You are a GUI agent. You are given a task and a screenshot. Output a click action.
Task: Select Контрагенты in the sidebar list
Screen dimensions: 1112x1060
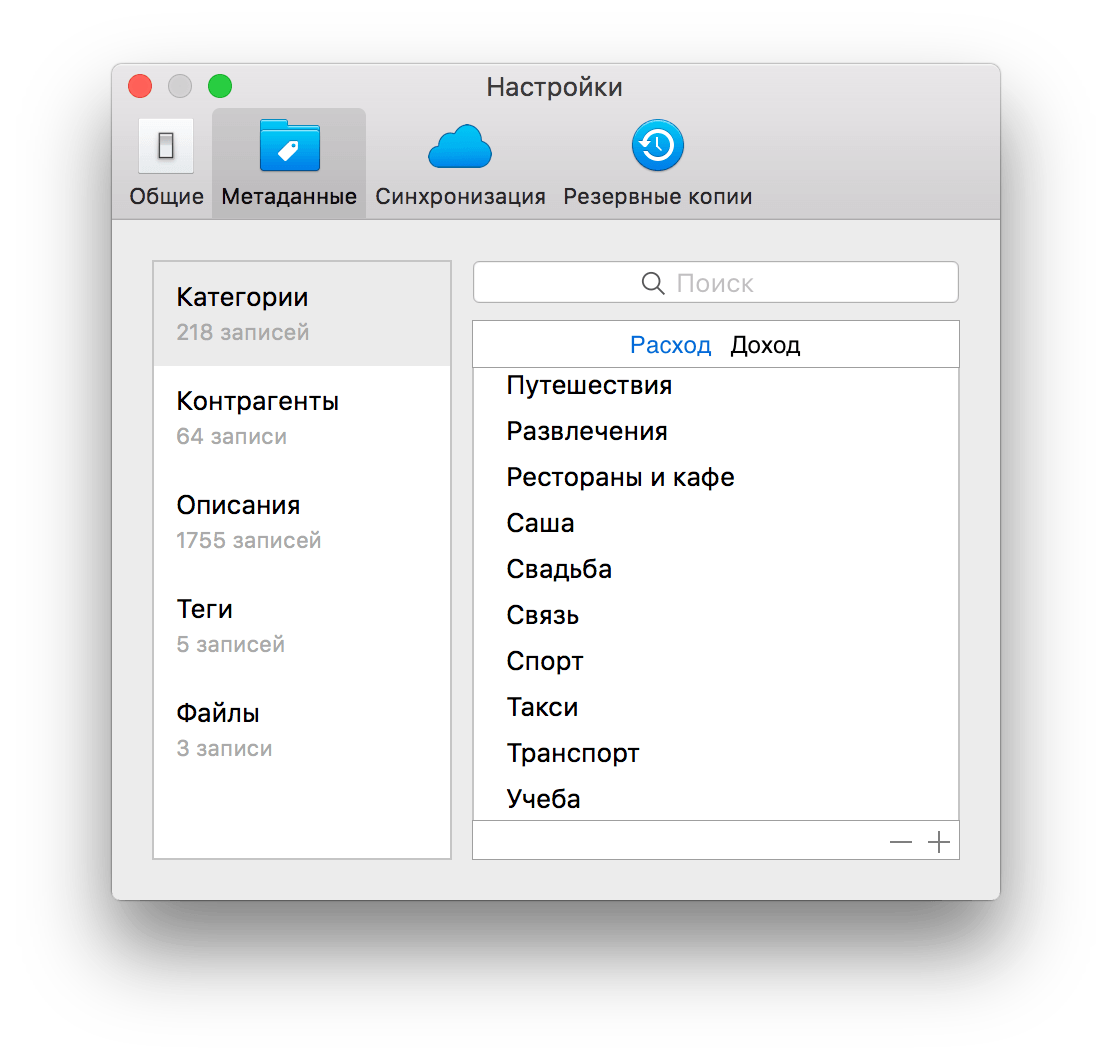click(x=302, y=418)
